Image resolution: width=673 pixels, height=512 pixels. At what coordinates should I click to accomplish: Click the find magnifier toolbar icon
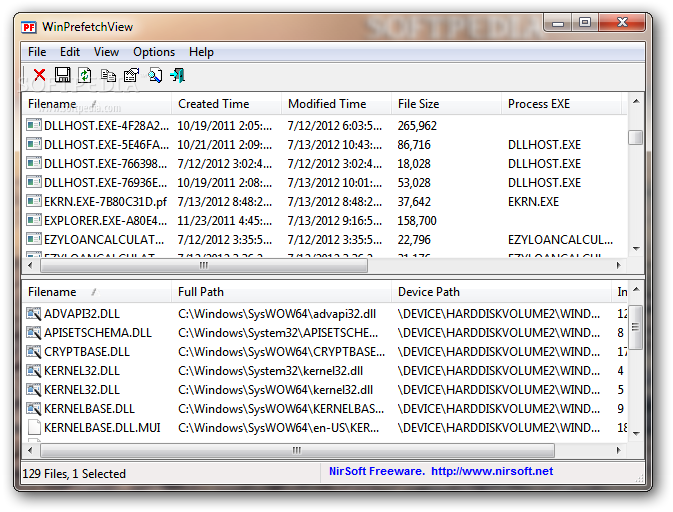point(155,75)
